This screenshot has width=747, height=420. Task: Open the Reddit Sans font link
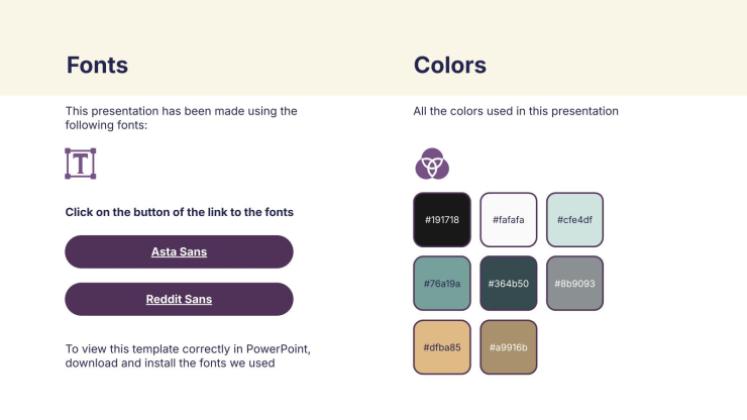[x=179, y=299]
